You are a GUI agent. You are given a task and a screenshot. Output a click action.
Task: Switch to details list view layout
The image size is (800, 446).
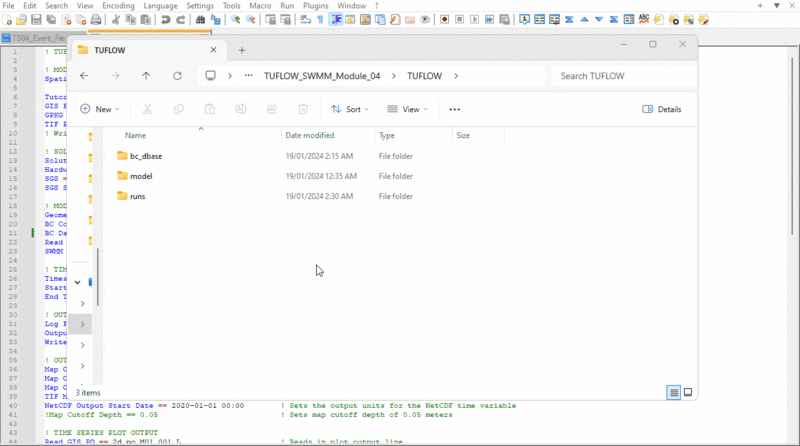pos(674,393)
